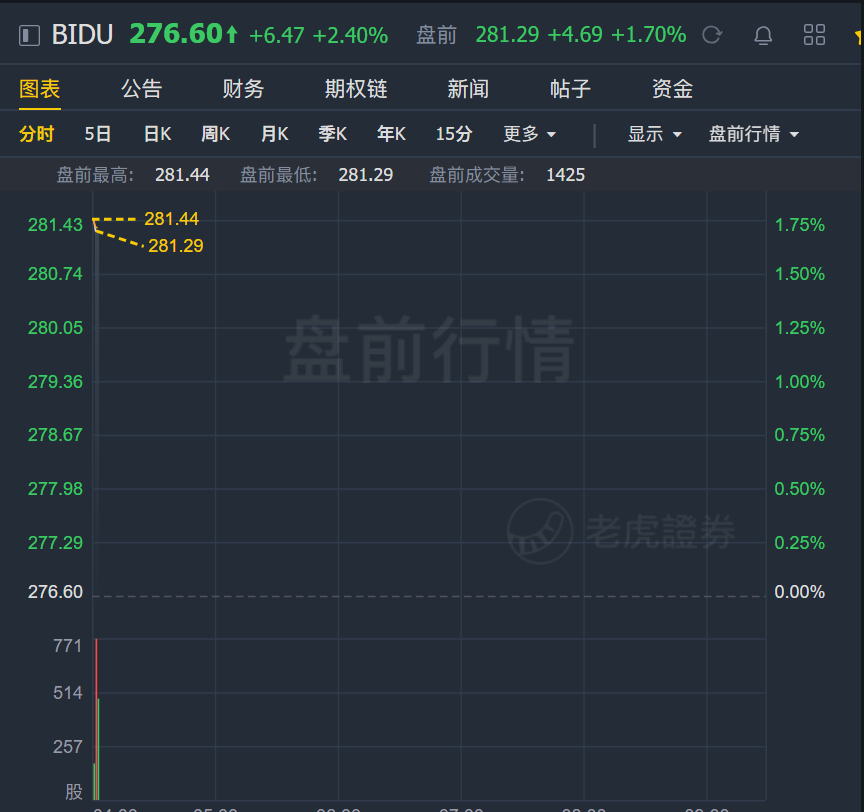Expand the 盘前行情 session dropdown
The image size is (864, 812).
[753, 134]
